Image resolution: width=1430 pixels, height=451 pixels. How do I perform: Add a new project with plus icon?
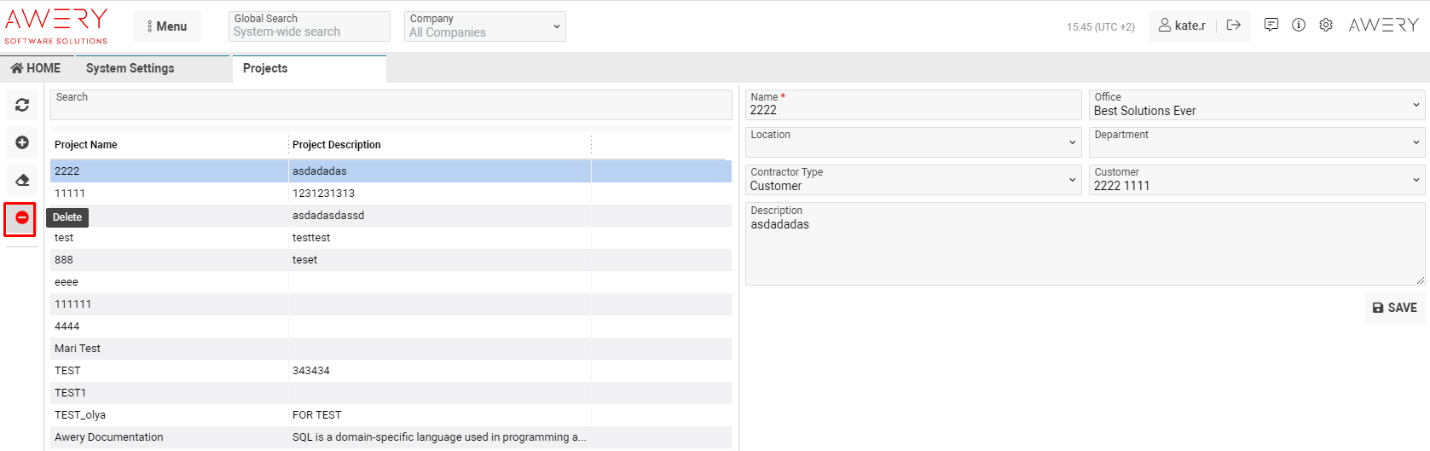[x=21, y=143]
